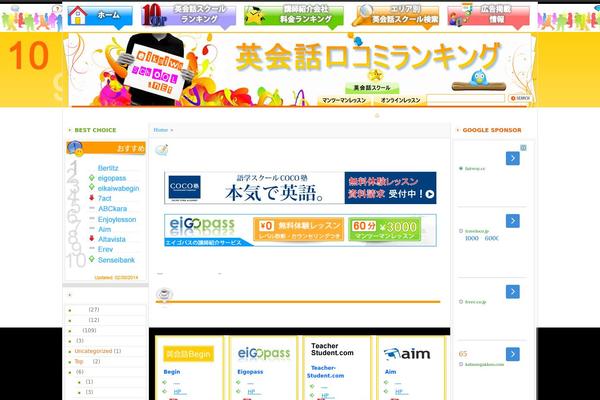Select the 英会話スクール search filter tab
Viewport: 600px width, 400px height.
(x=372, y=88)
